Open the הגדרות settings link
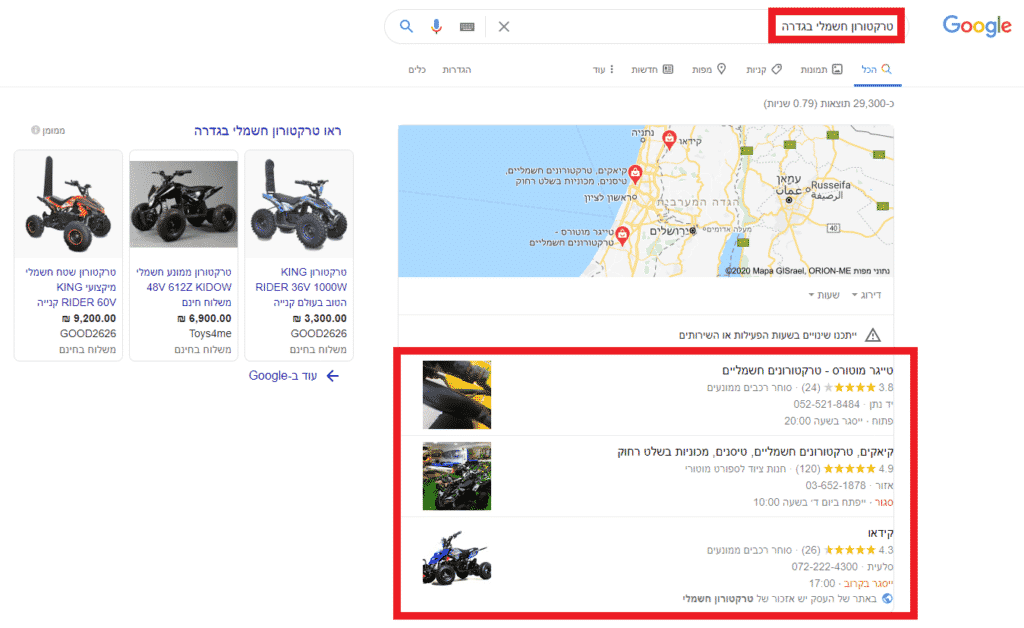The width and height of the screenshot is (1024, 628). 456,69
